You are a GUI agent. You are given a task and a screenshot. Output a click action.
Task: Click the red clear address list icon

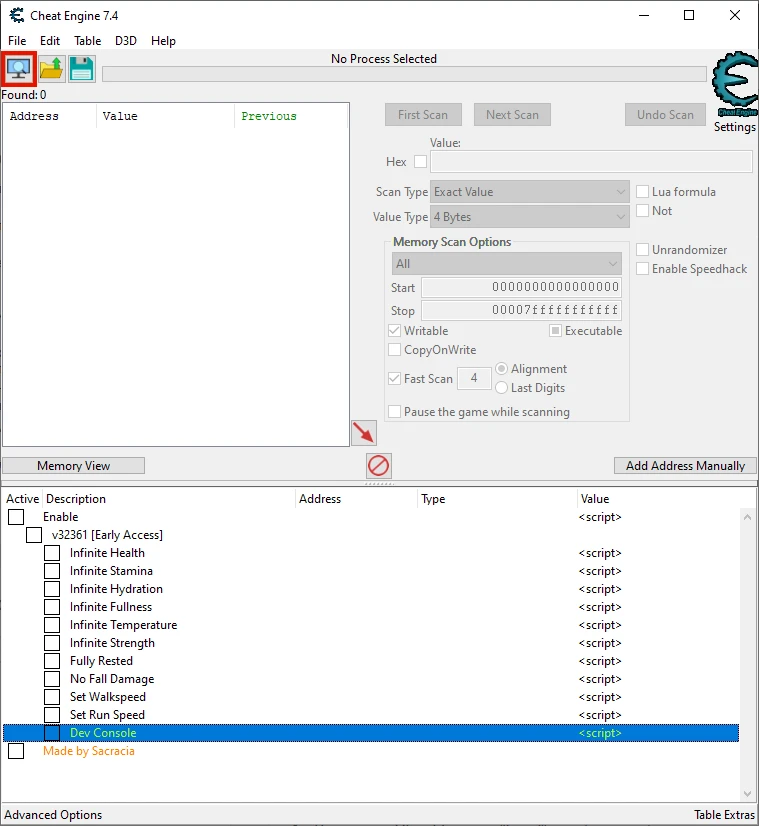click(379, 466)
